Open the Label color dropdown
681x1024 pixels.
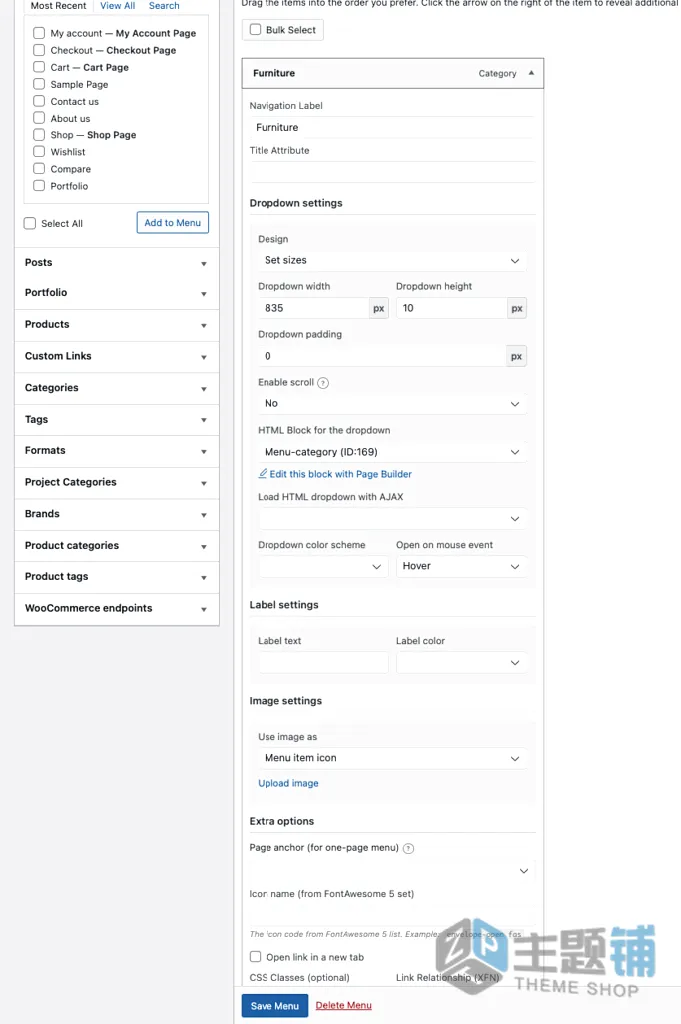pyautogui.click(x=461, y=662)
